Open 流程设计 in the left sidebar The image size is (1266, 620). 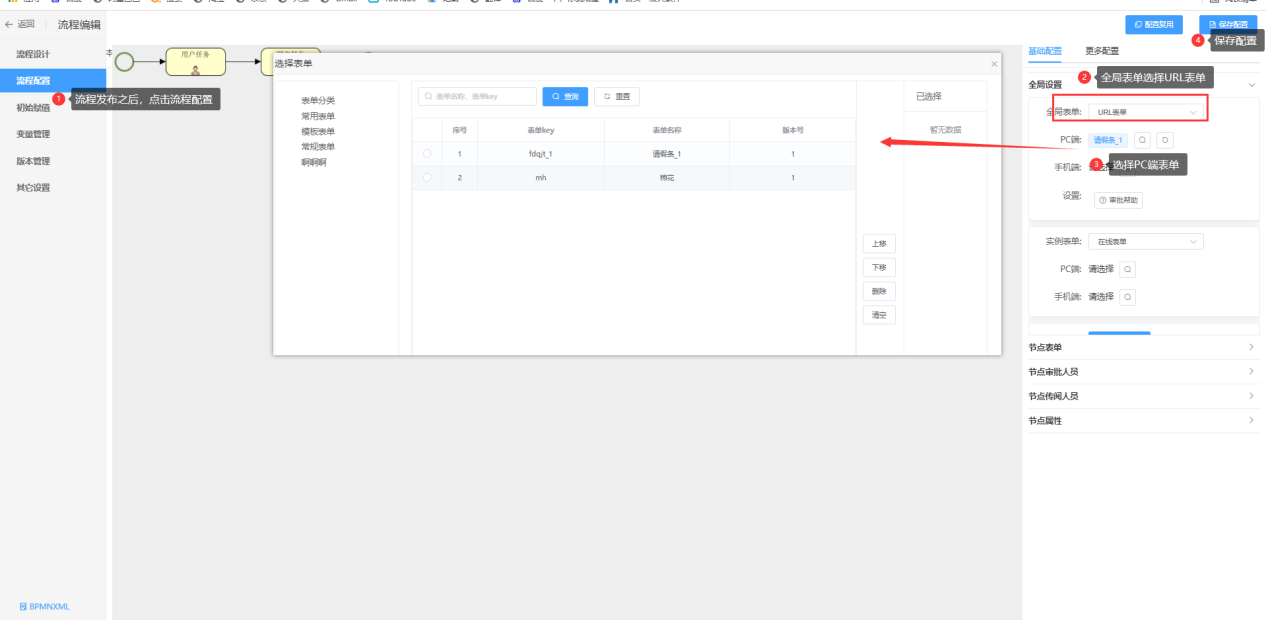[x=33, y=53]
